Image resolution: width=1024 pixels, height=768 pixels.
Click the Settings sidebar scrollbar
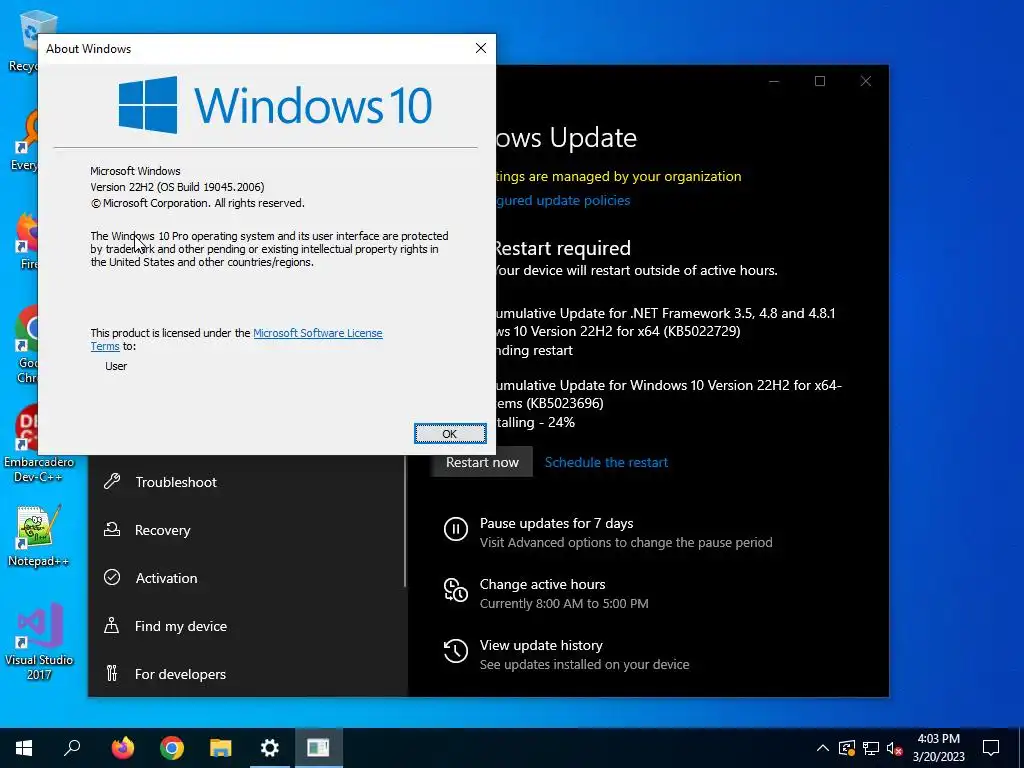(405, 520)
